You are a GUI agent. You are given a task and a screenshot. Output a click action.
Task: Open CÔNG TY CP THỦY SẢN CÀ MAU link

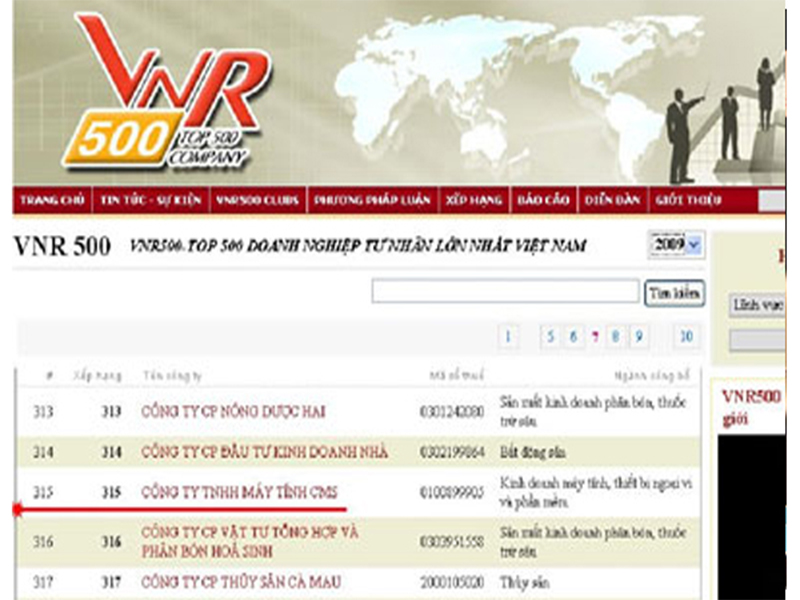tap(241, 582)
